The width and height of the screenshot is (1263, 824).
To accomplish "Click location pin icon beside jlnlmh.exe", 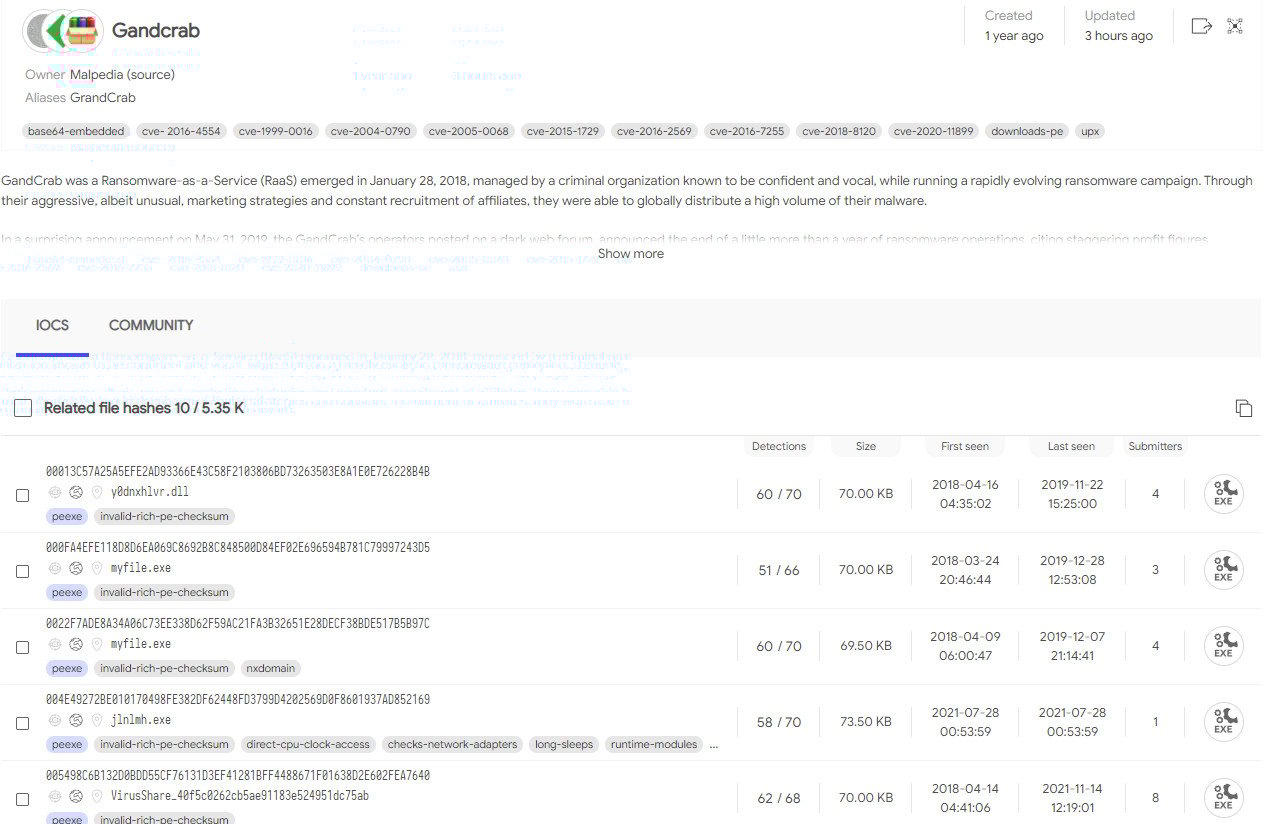I will (x=97, y=720).
